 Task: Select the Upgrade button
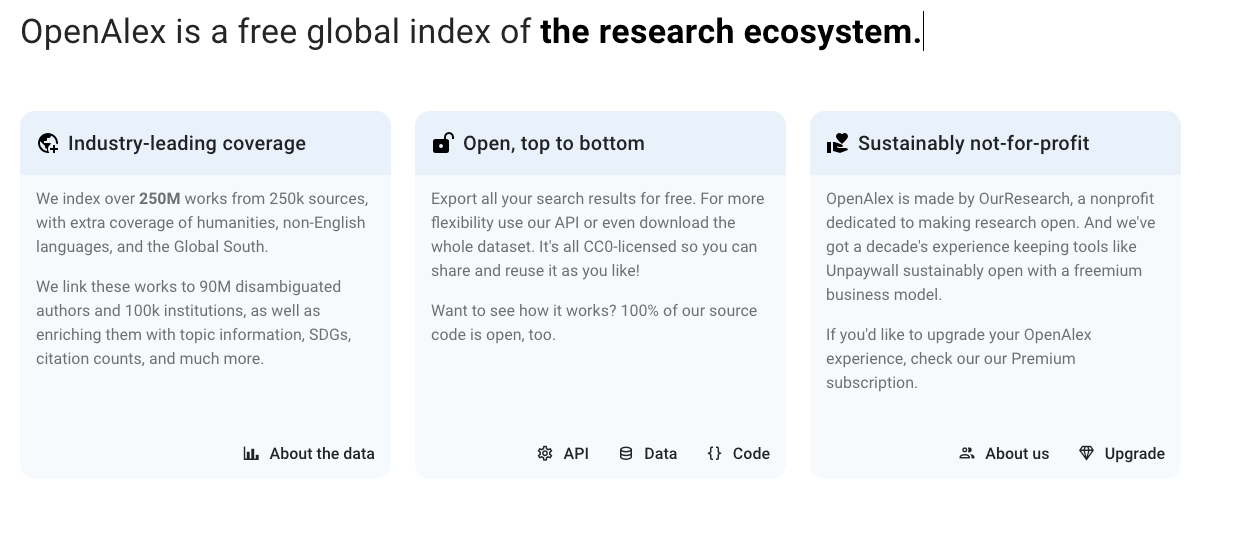(1122, 453)
